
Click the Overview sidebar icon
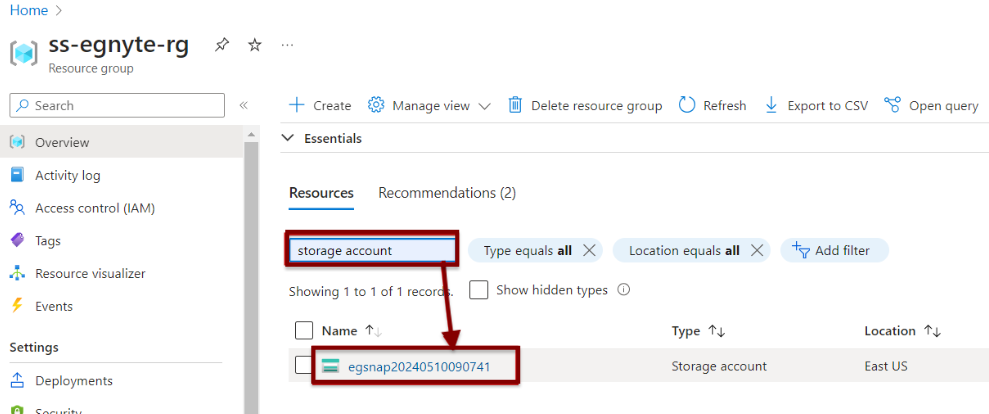click(x=17, y=142)
